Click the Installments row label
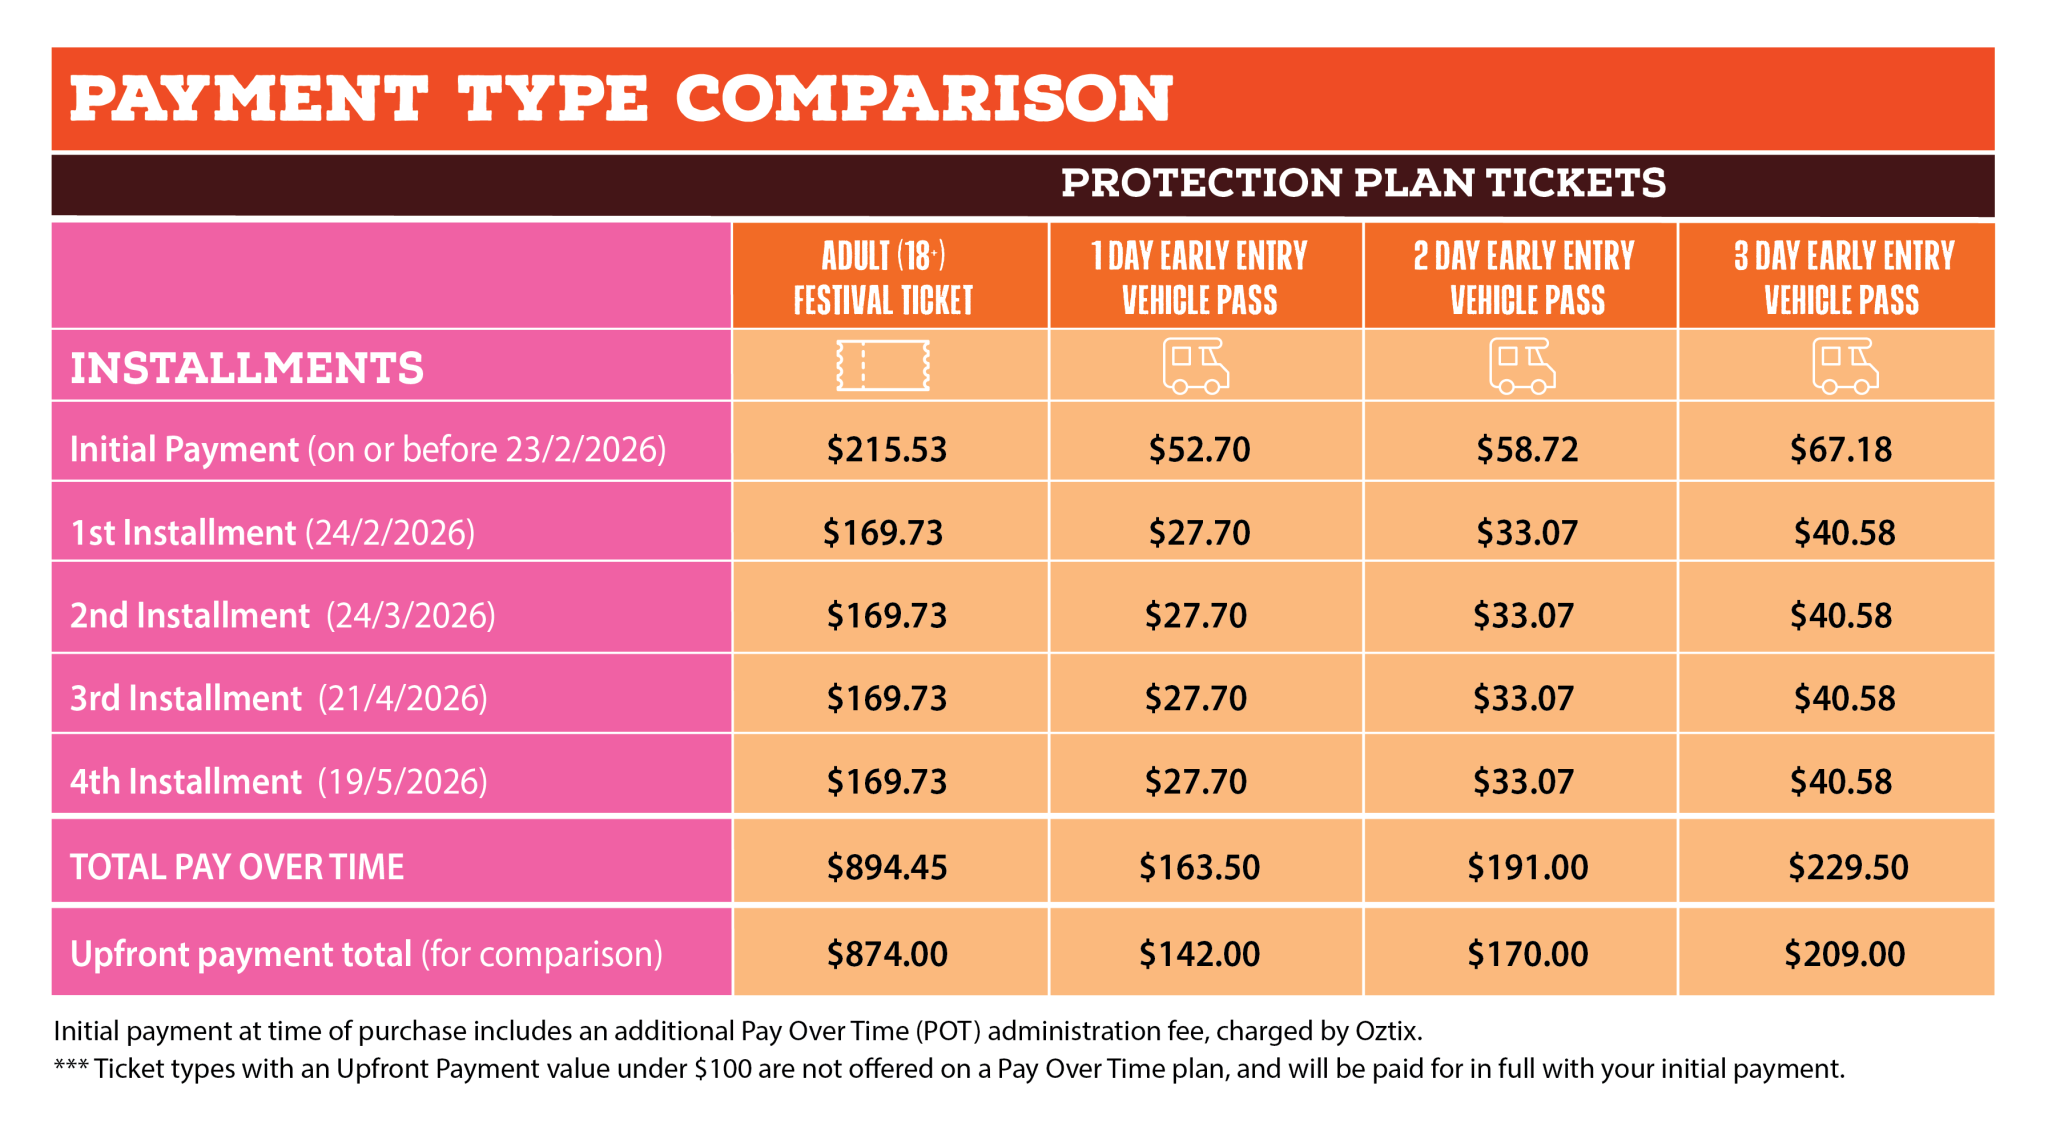This screenshot has height=1123, width=2048. (x=247, y=368)
